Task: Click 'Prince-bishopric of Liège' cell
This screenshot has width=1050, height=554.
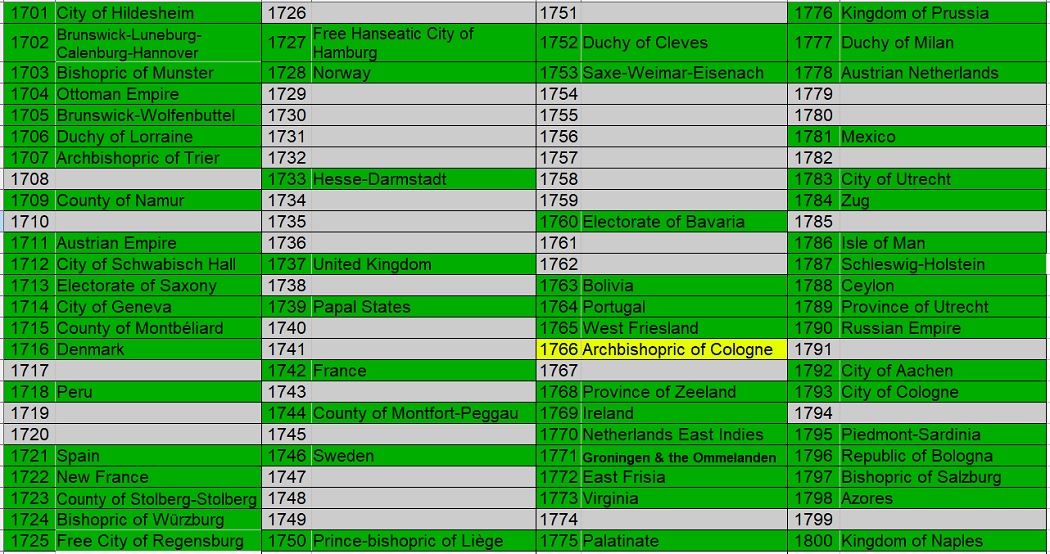Action: pos(423,541)
